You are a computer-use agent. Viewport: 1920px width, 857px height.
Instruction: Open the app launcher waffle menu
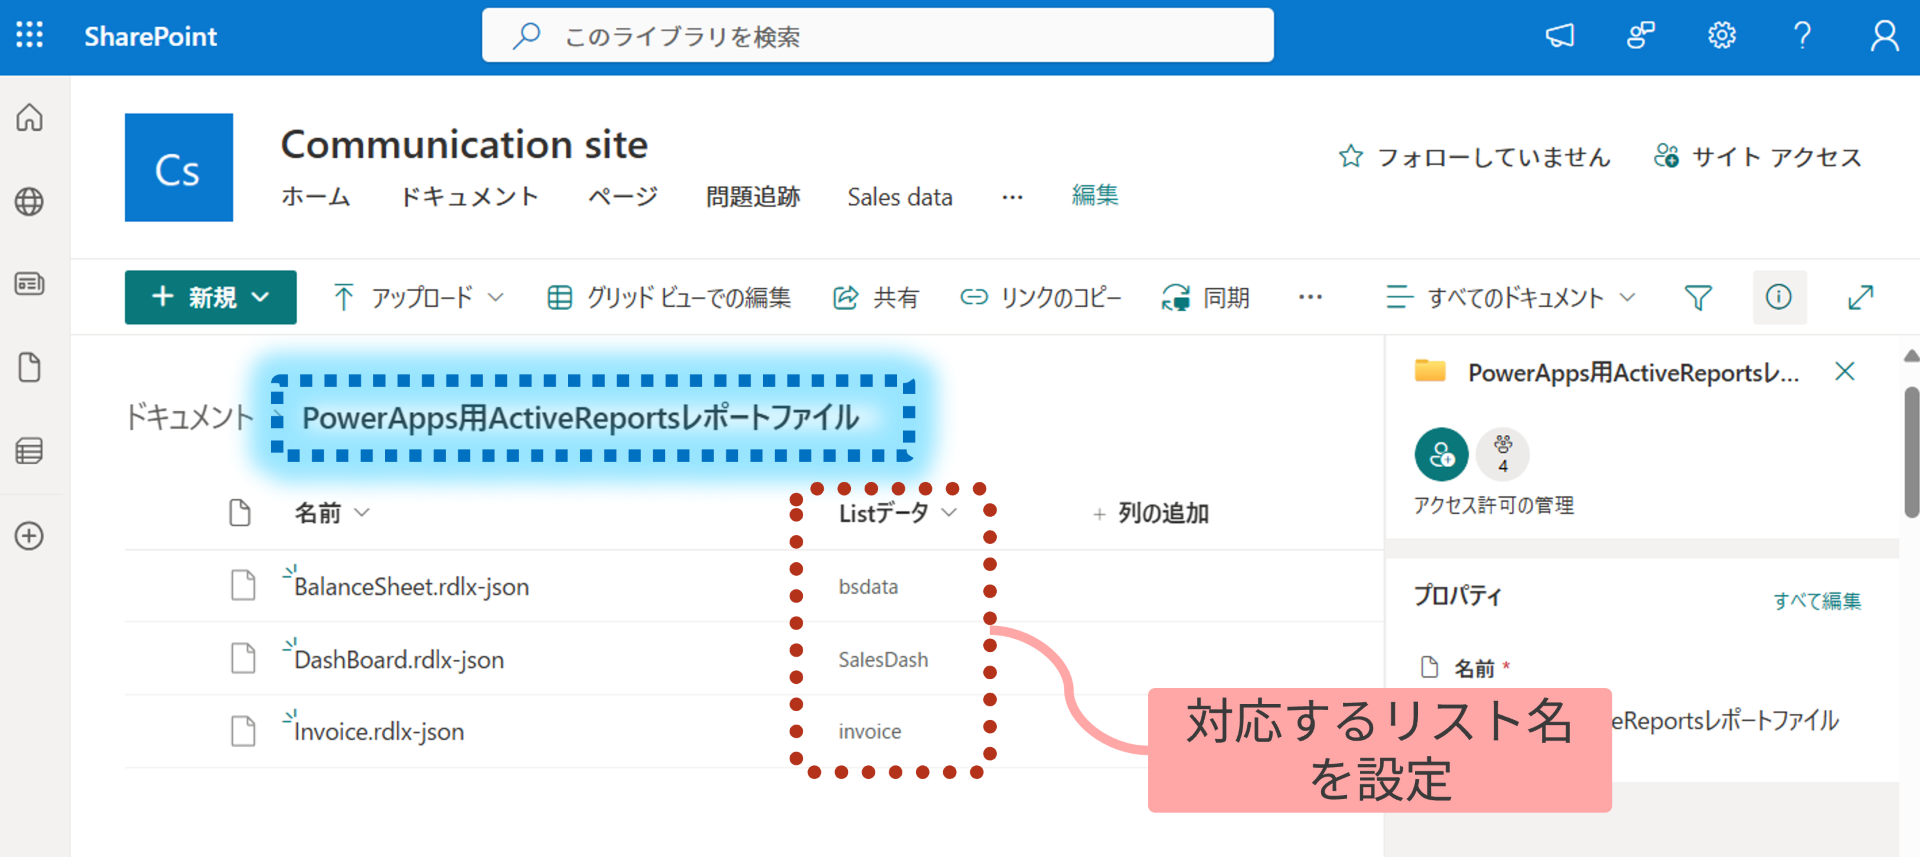(x=30, y=35)
